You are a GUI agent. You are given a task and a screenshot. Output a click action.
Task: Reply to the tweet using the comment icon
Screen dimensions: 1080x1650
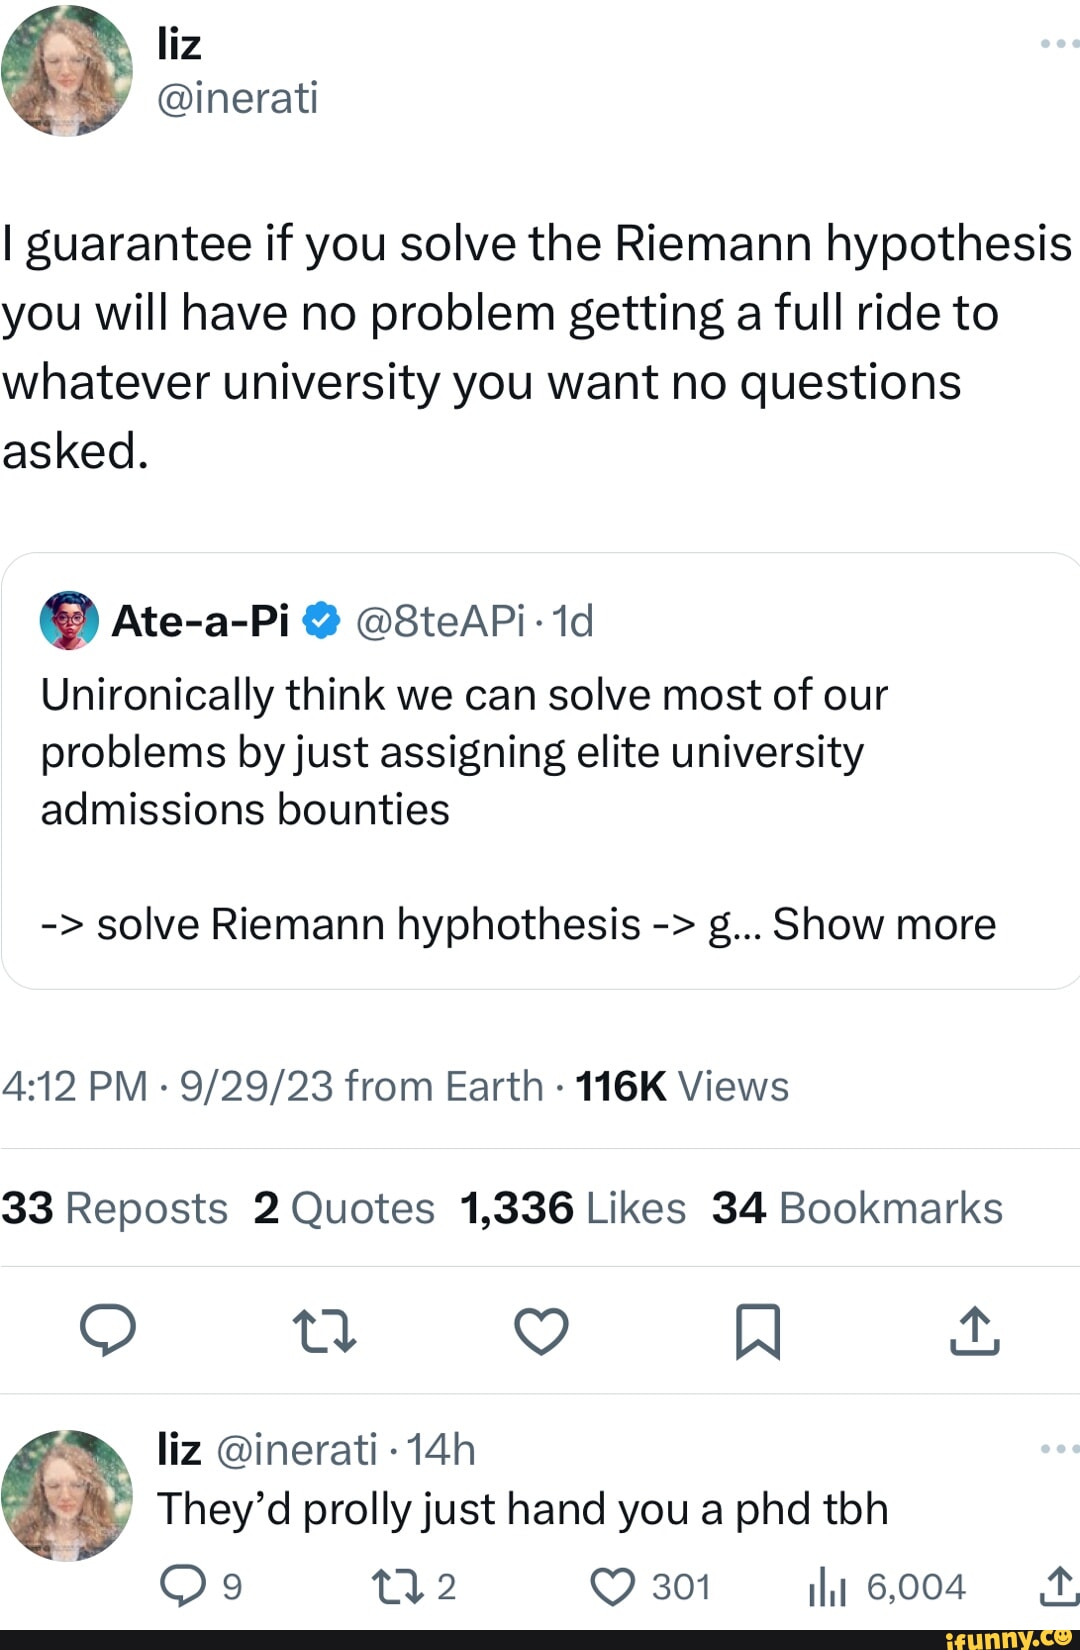click(x=110, y=1330)
